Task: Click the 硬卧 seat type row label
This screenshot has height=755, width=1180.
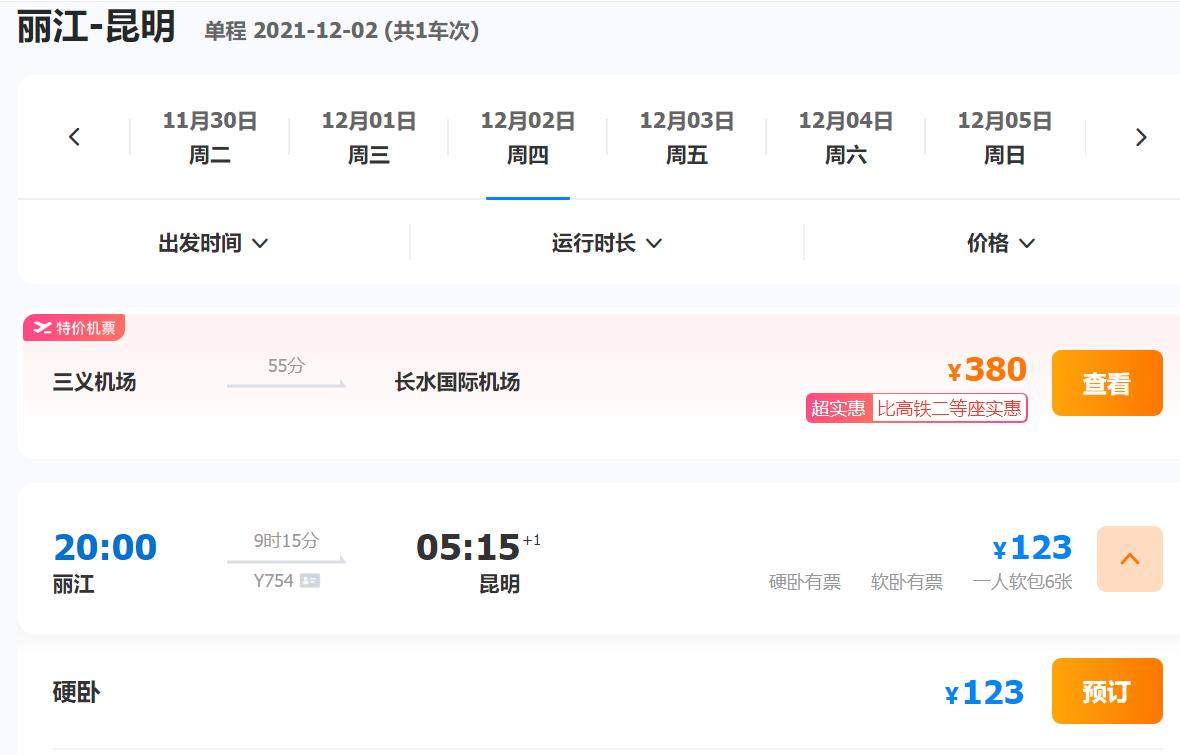Action: click(x=76, y=692)
